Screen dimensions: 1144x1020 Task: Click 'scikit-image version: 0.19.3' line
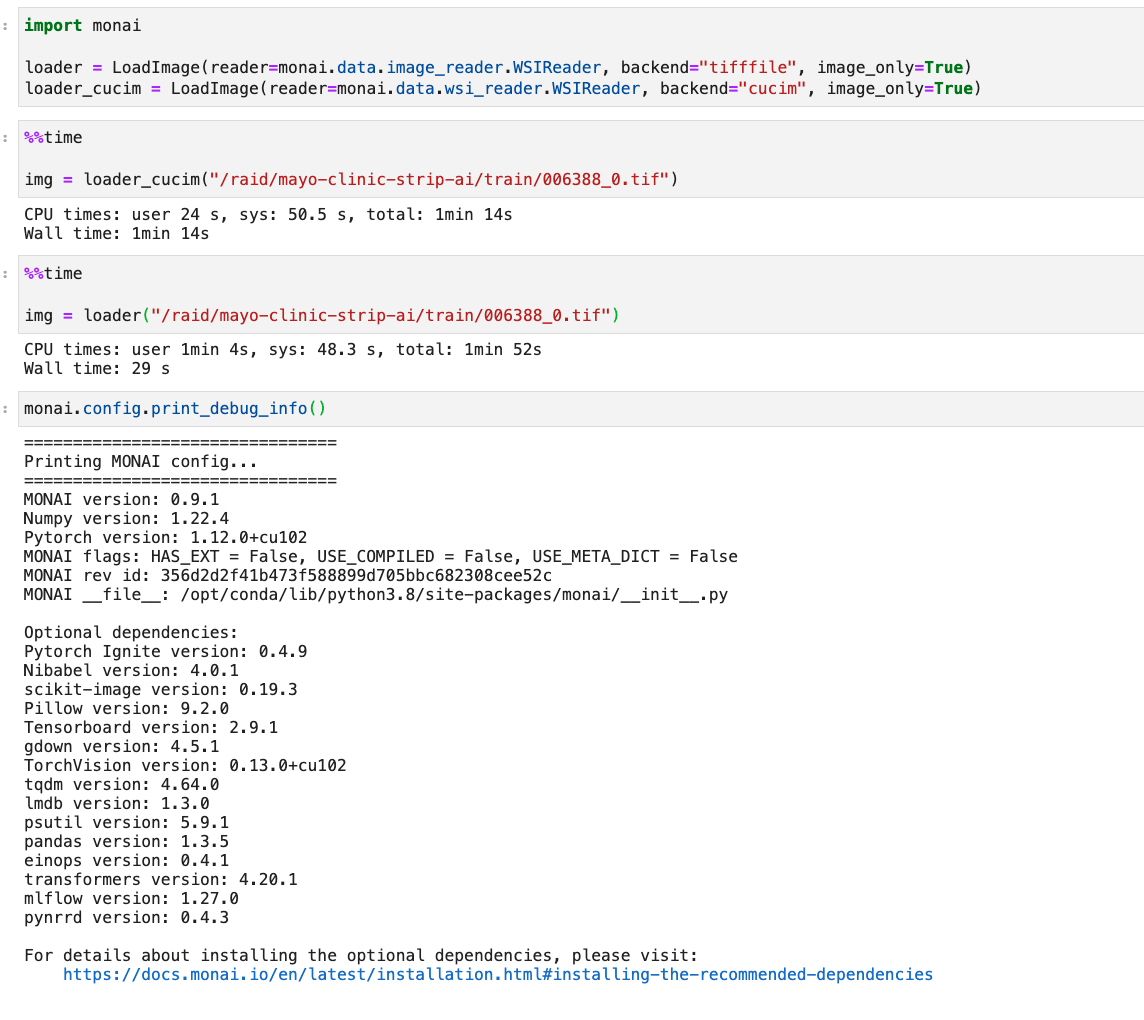click(161, 689)
